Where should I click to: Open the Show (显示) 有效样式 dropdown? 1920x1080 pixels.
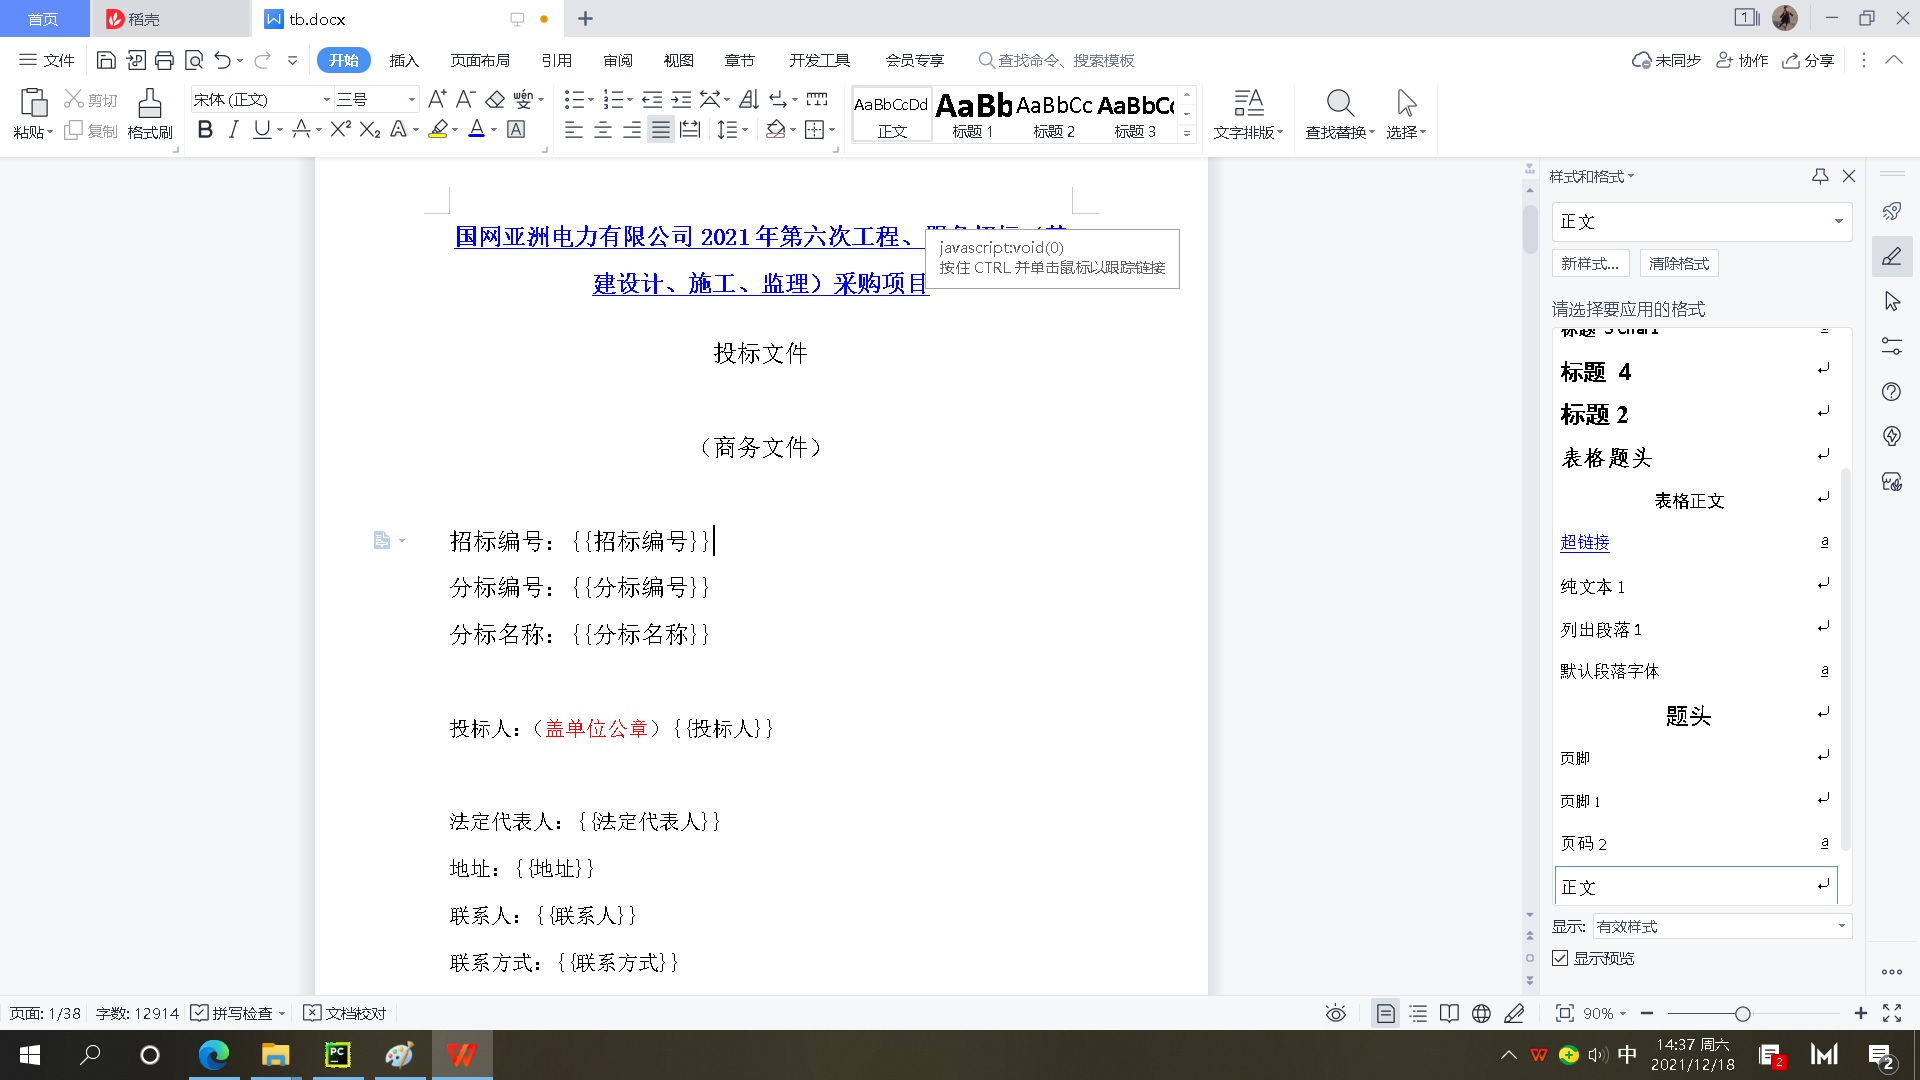[1841, 926]
